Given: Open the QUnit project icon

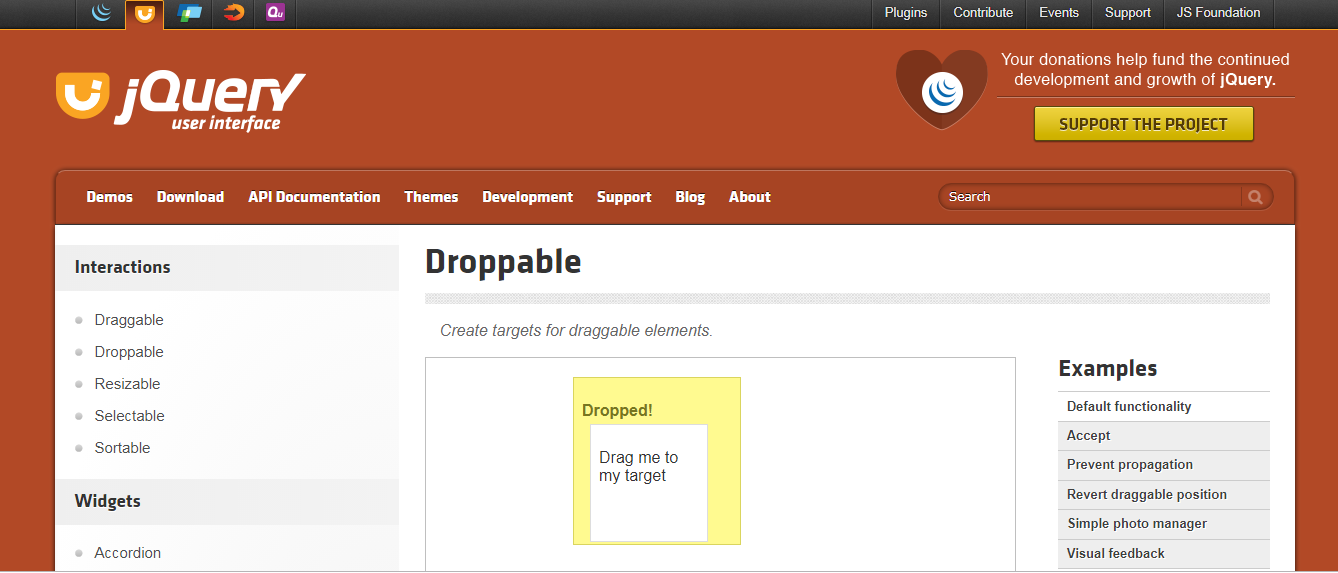Looking at the screenshot, I should point(275,13).
